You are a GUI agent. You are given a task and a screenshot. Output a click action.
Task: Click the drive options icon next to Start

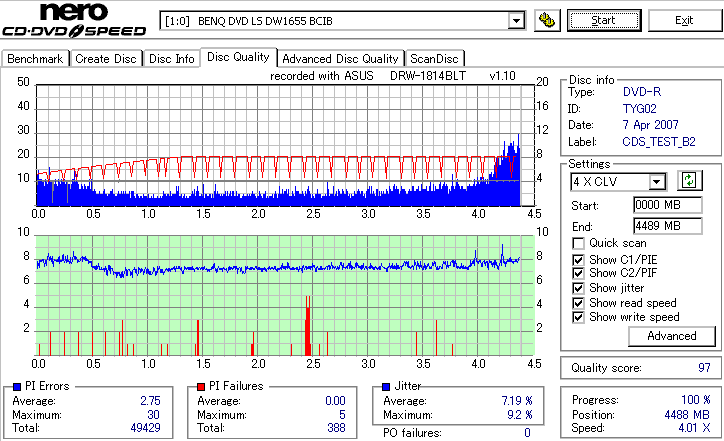(547, 20)
